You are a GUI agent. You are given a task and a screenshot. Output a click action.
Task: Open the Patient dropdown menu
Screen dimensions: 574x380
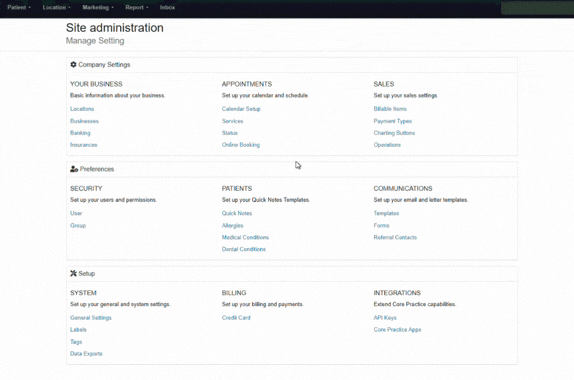(19, 7)
